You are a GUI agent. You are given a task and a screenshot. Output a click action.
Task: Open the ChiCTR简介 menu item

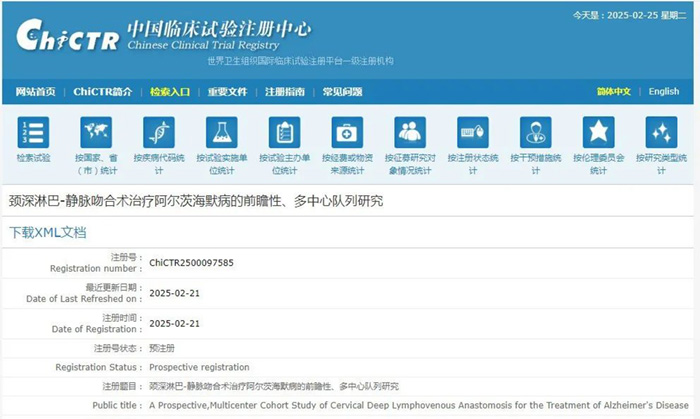pos(102,92)
